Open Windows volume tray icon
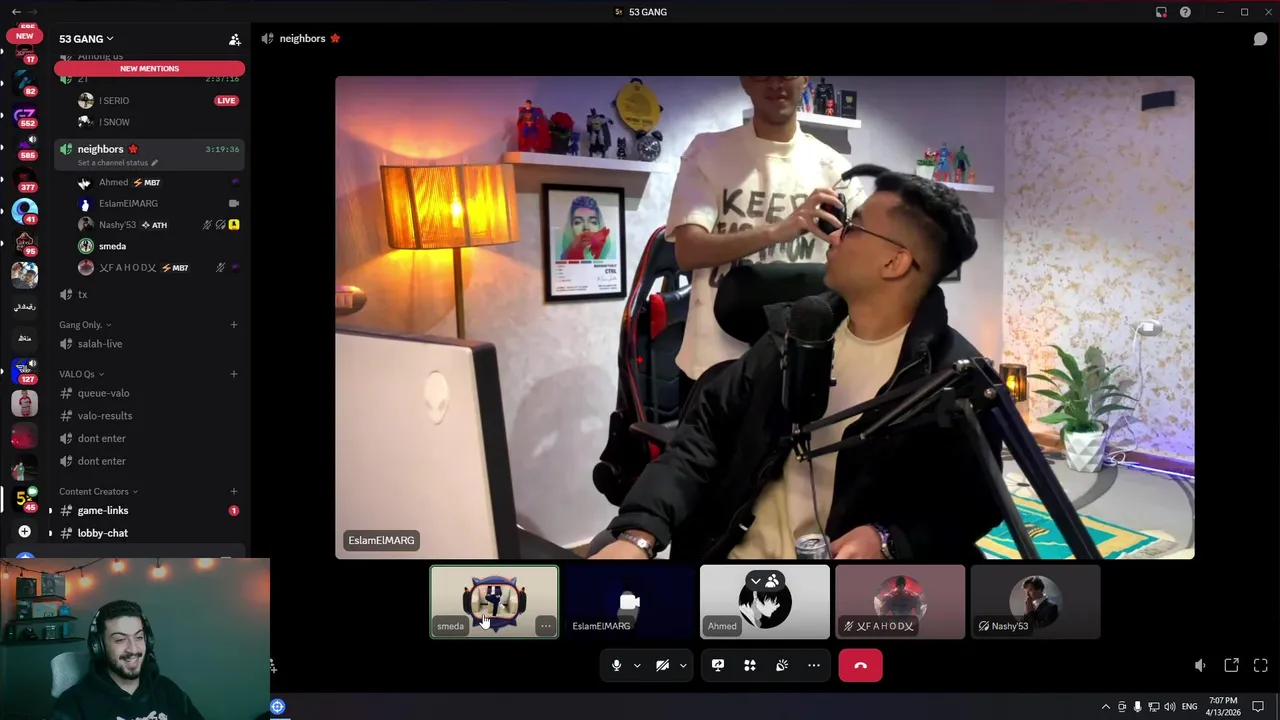The width and height of the screenshot is (1280, 720). [x=1170, y=707]
